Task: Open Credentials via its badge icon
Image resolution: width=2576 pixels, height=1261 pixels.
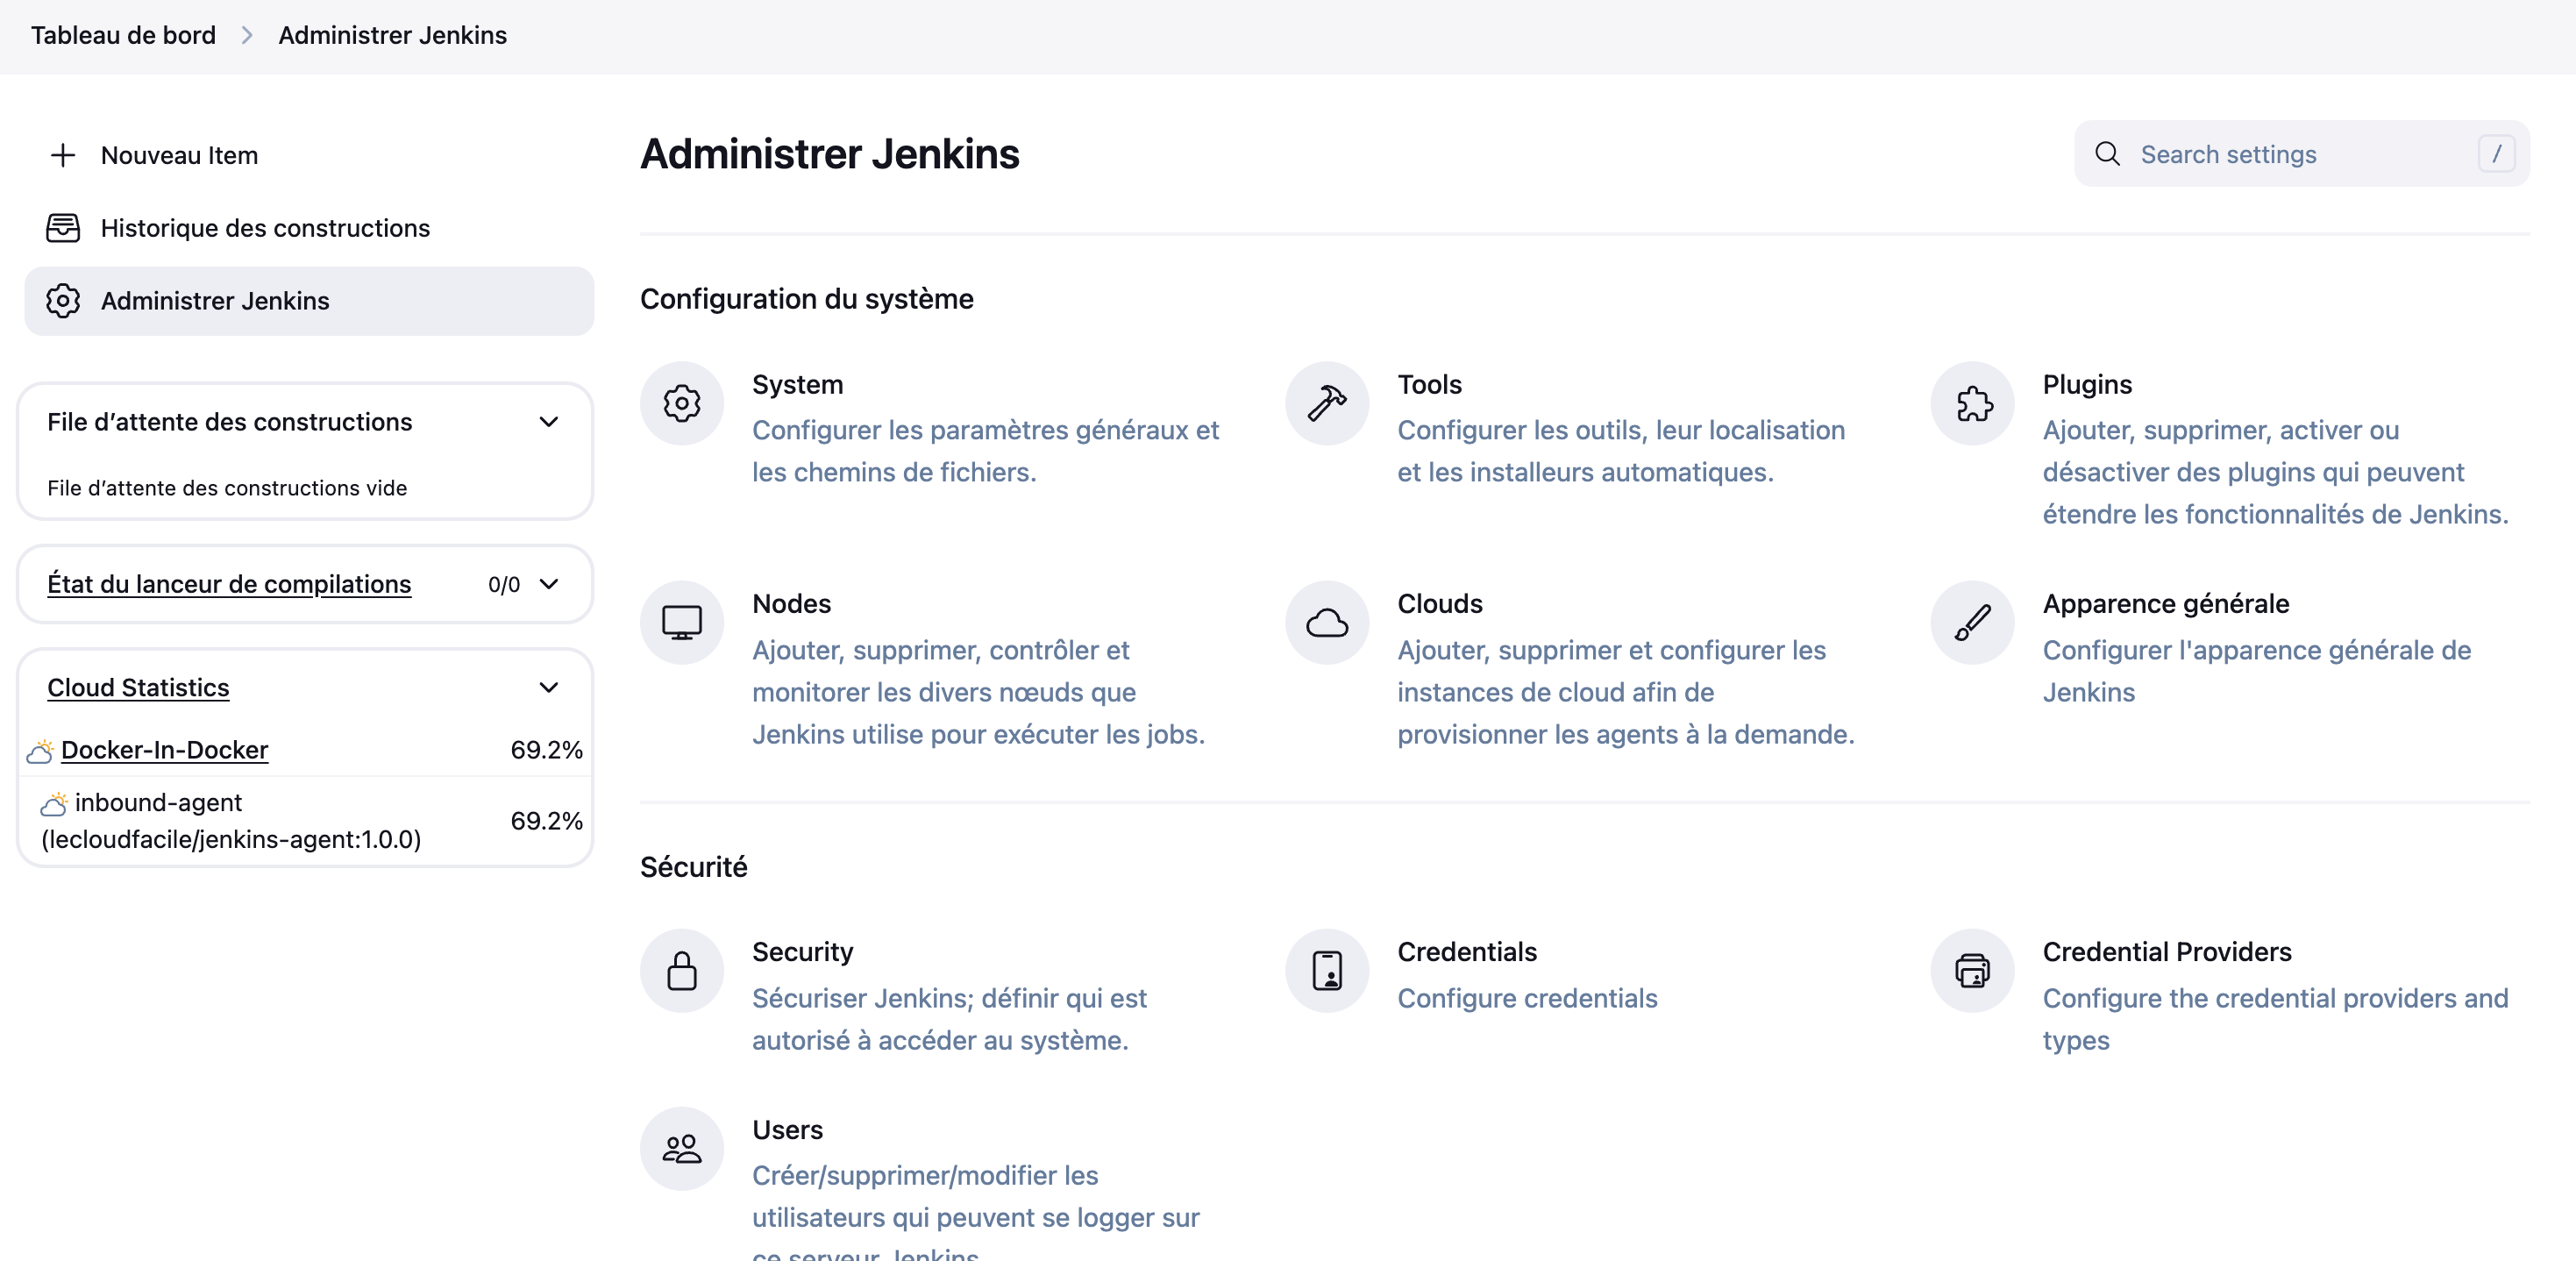Action: (x=1326, y=971)
